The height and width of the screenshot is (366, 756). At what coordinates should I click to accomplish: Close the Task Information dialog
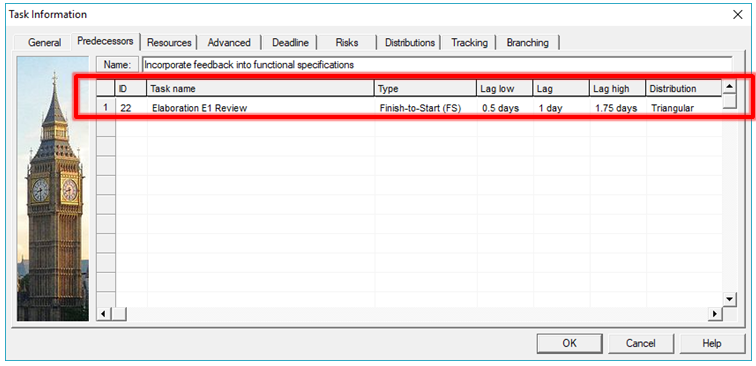(x=738, y=14)
